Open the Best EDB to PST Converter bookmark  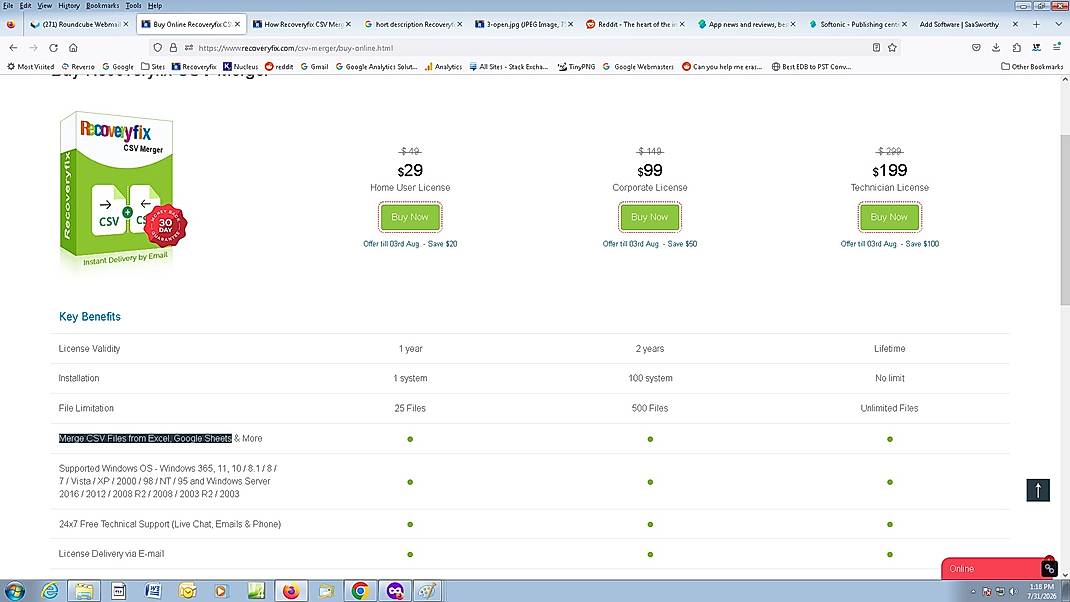[811, 67]
